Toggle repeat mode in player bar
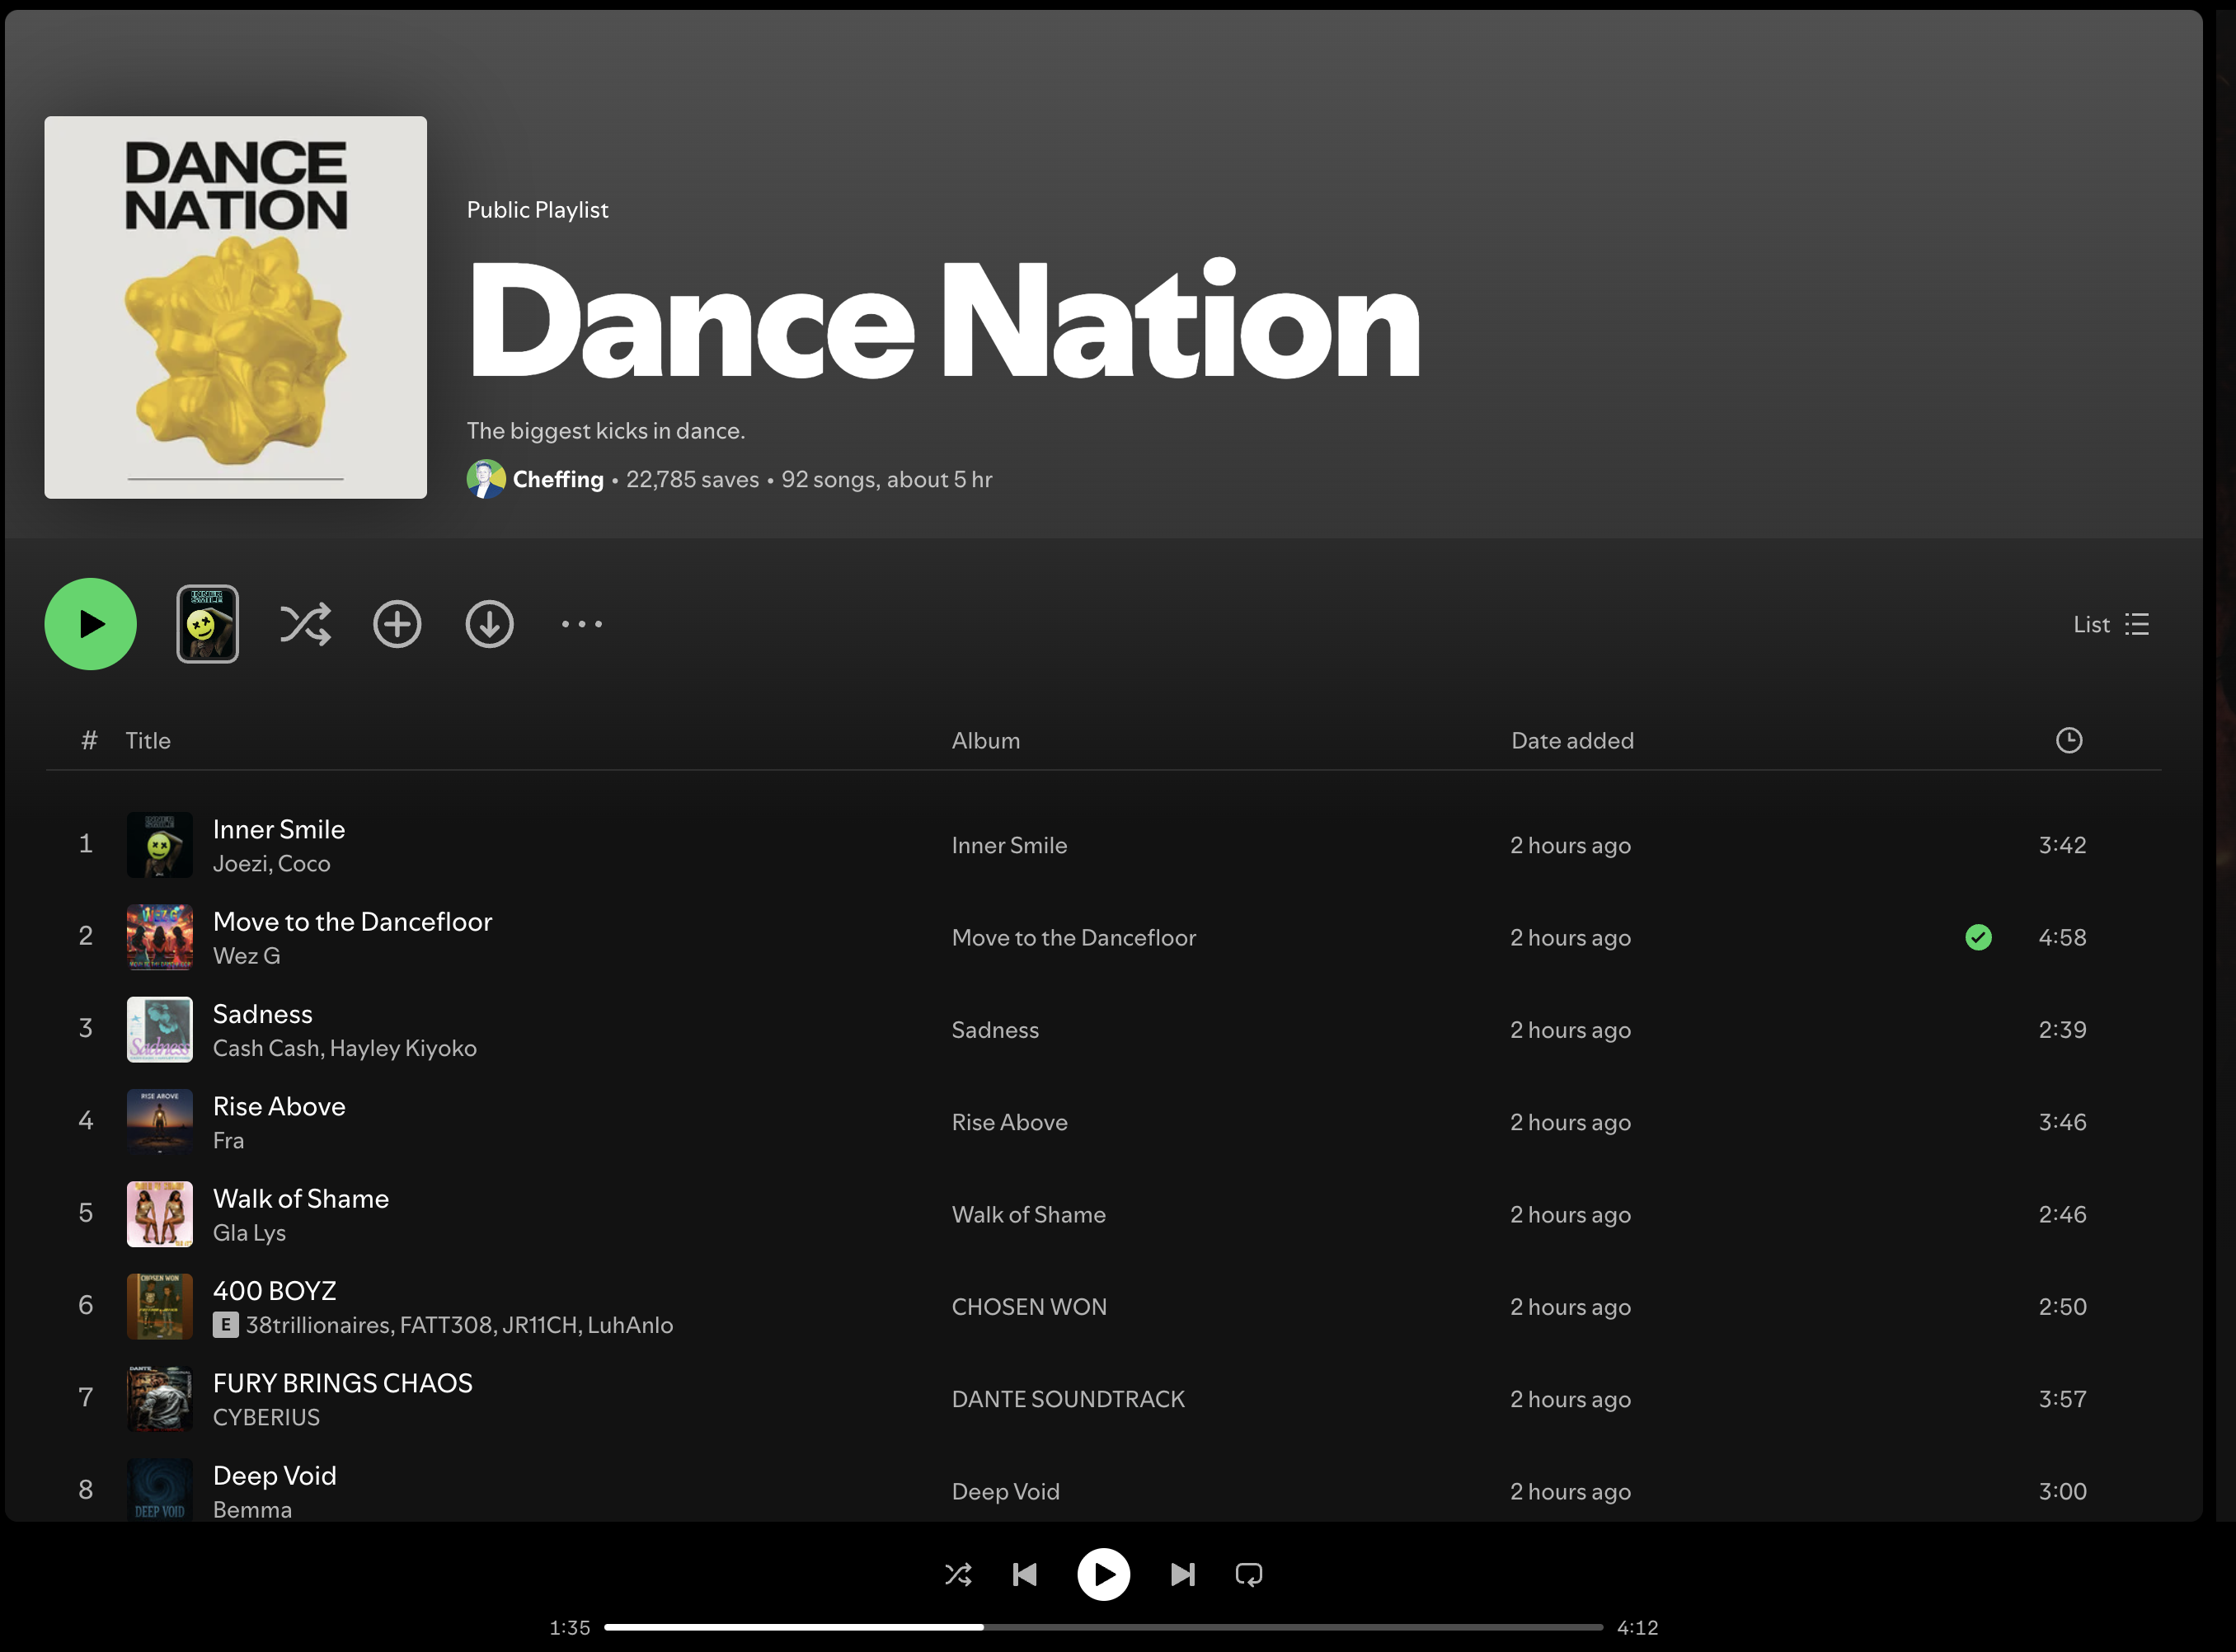Viewport: 2236px width, 1652px height. [x=1249, y=1575]
